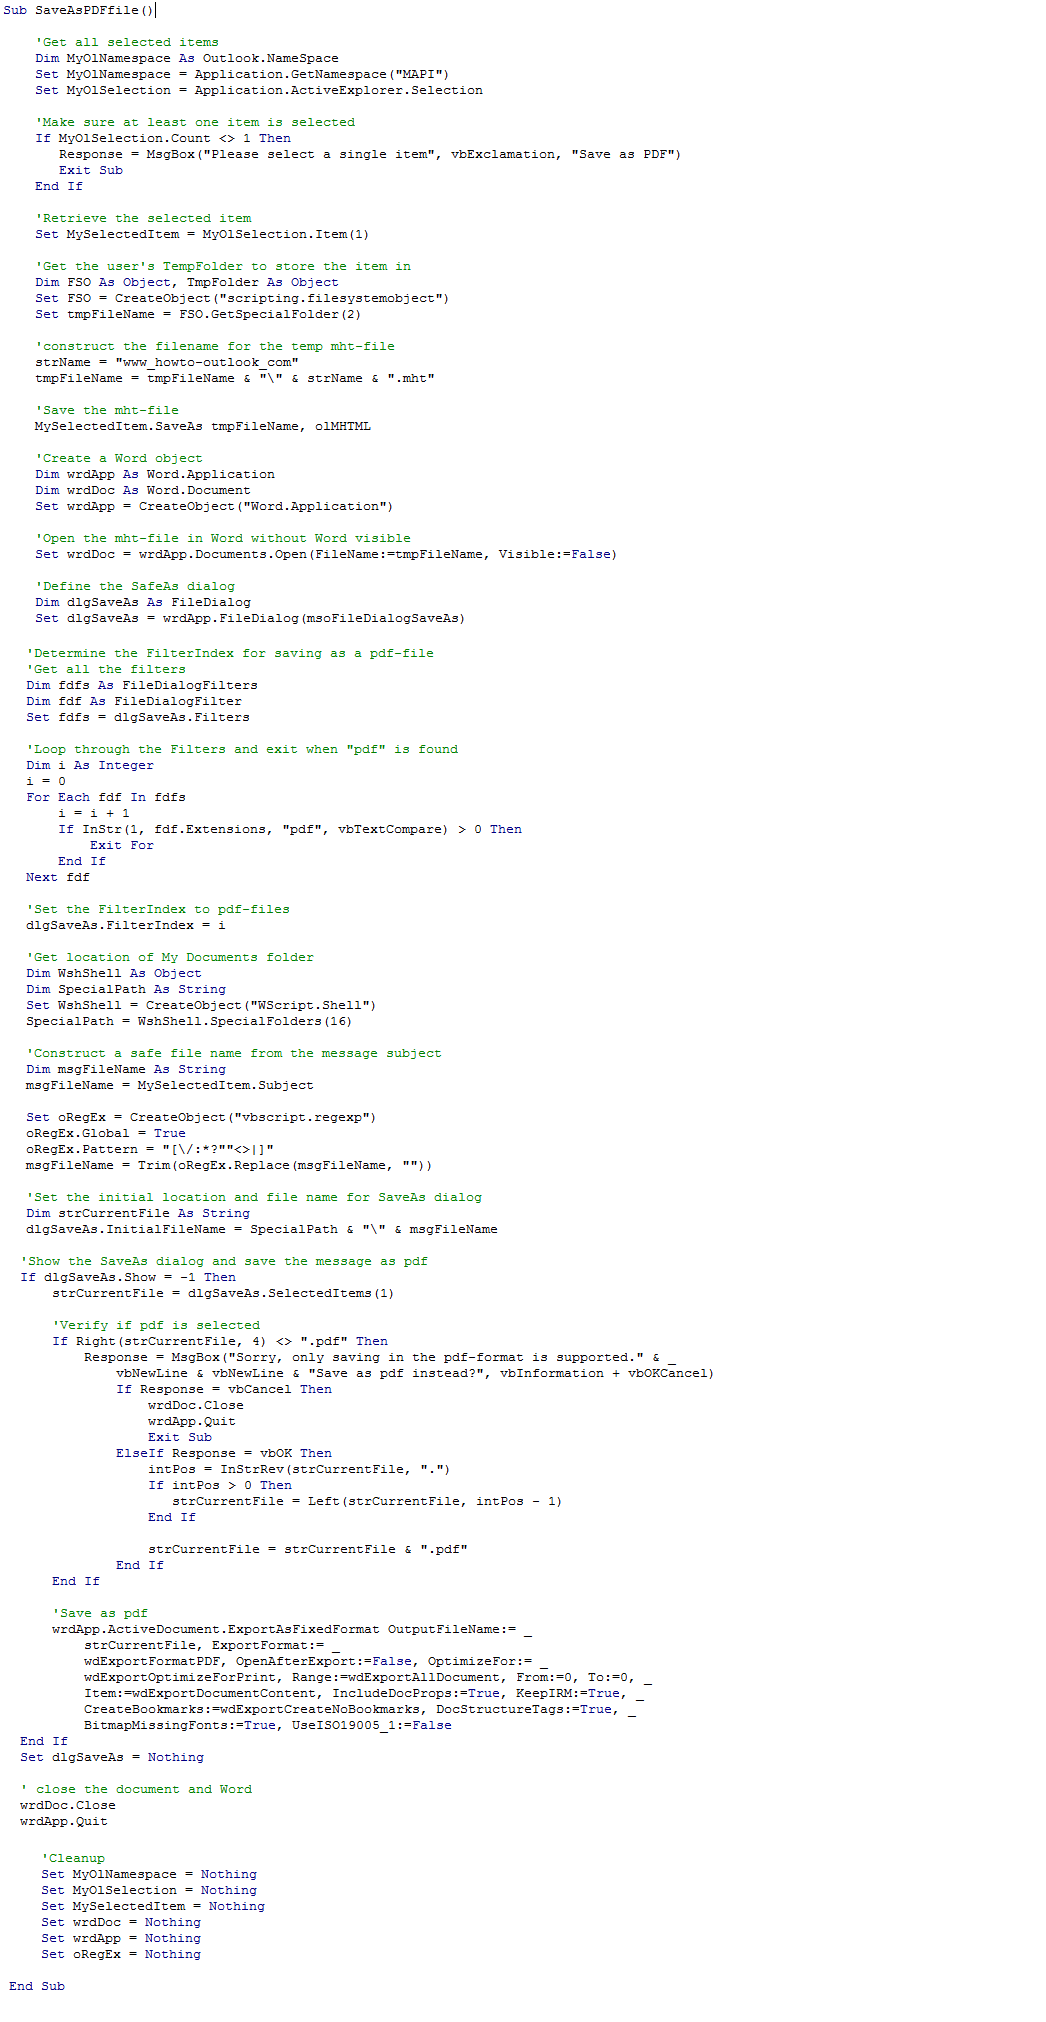The width and height of the screenshot is (1046, 2022).
Task: Click the "Exit For" statement
Action: coord(122,845)
